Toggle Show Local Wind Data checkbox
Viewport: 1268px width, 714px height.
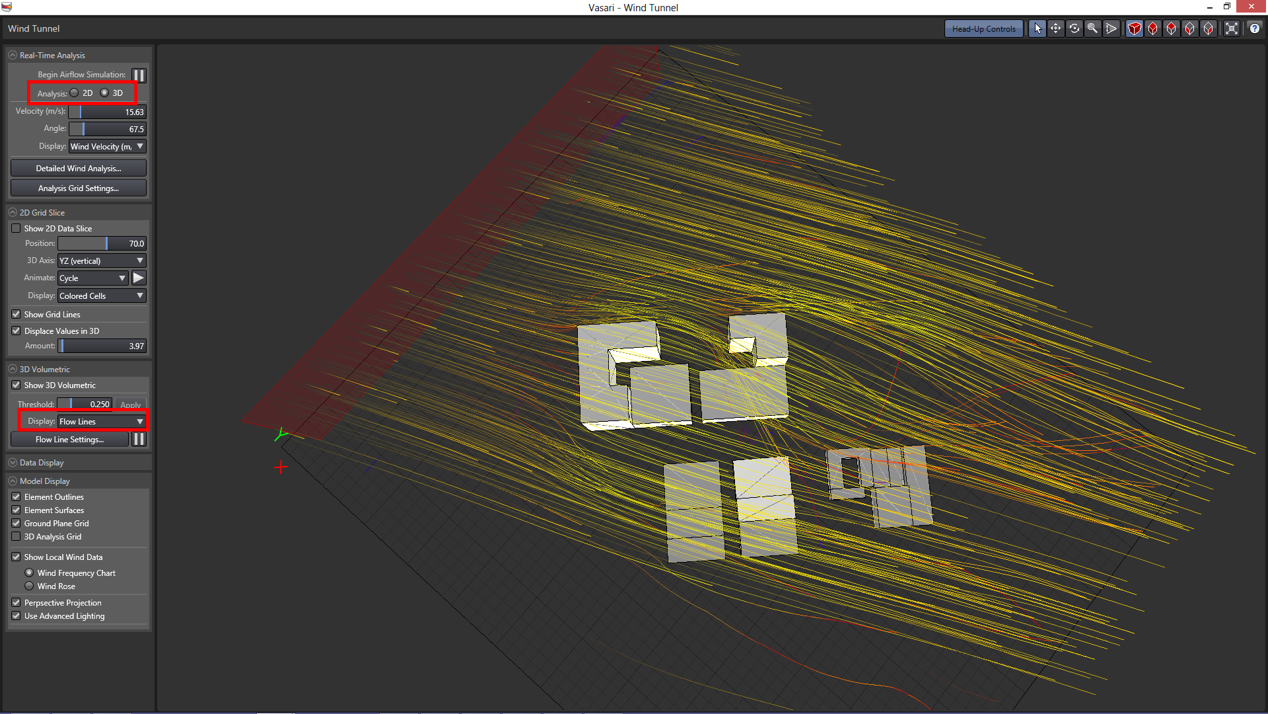click(x=16, y=557)
